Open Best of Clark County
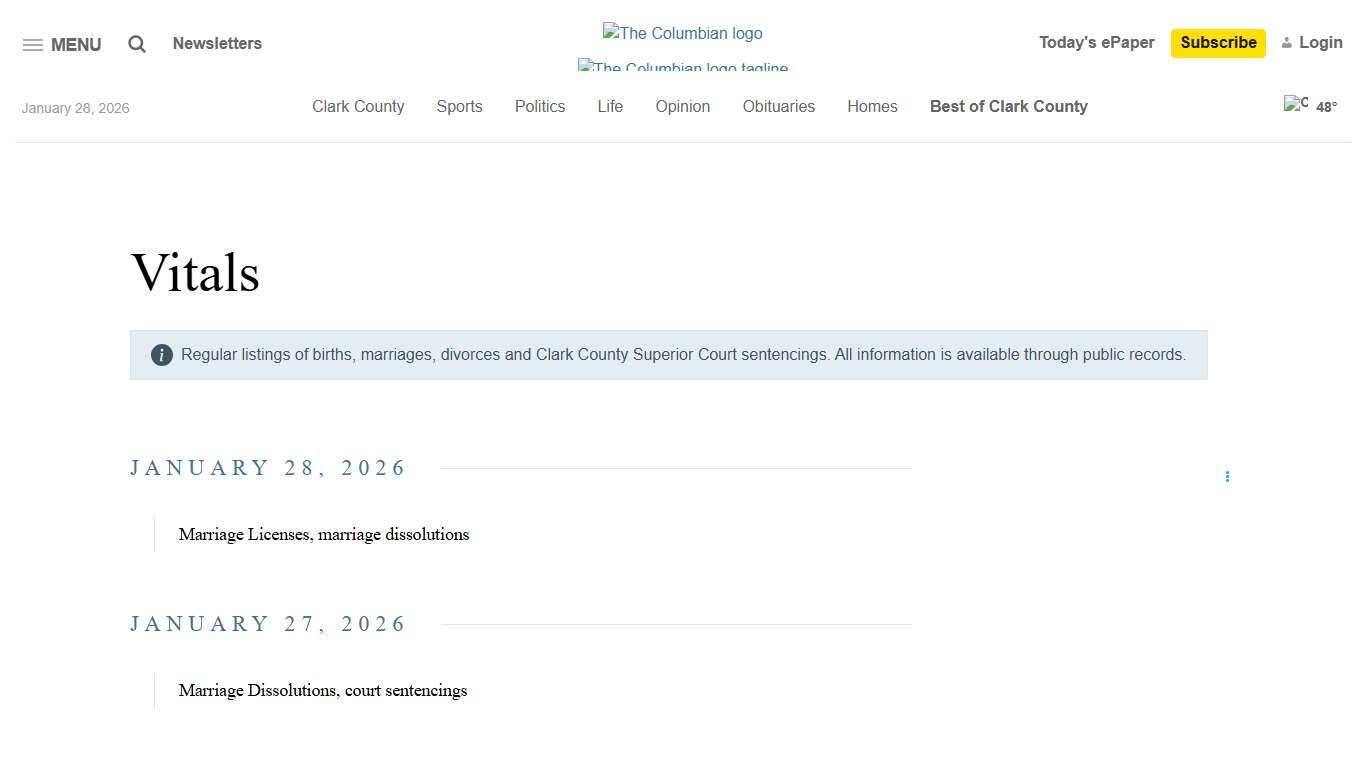 tap(1008, 106)
